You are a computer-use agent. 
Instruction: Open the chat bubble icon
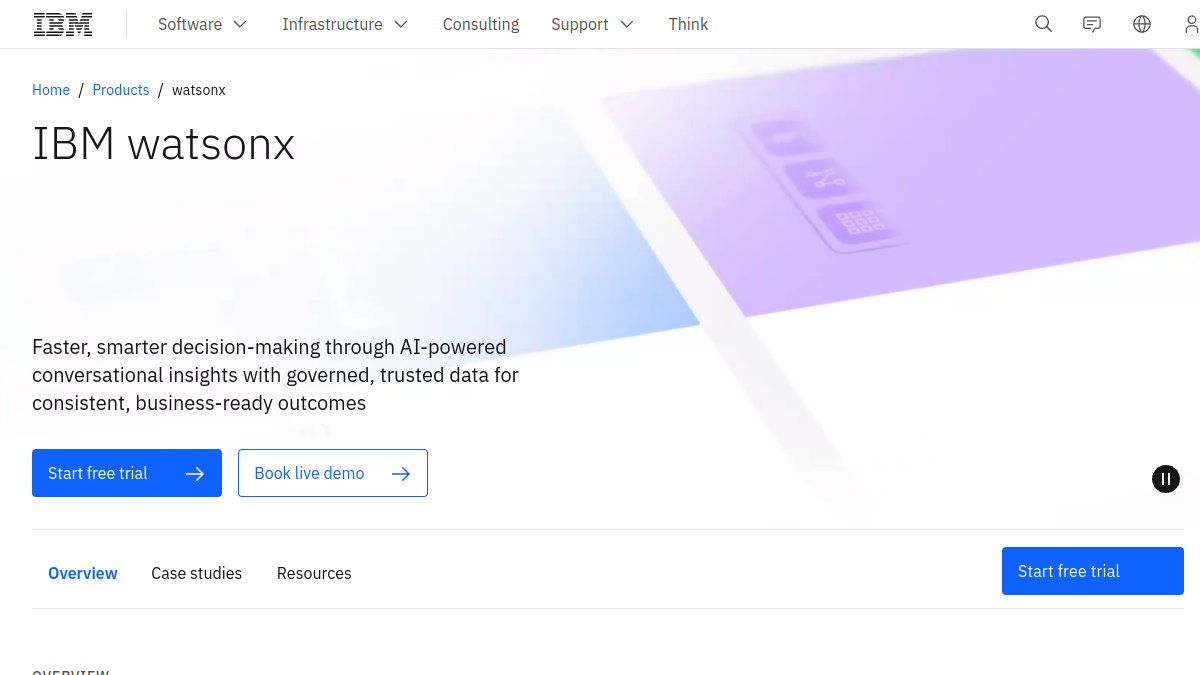(x=1092, y=24)
